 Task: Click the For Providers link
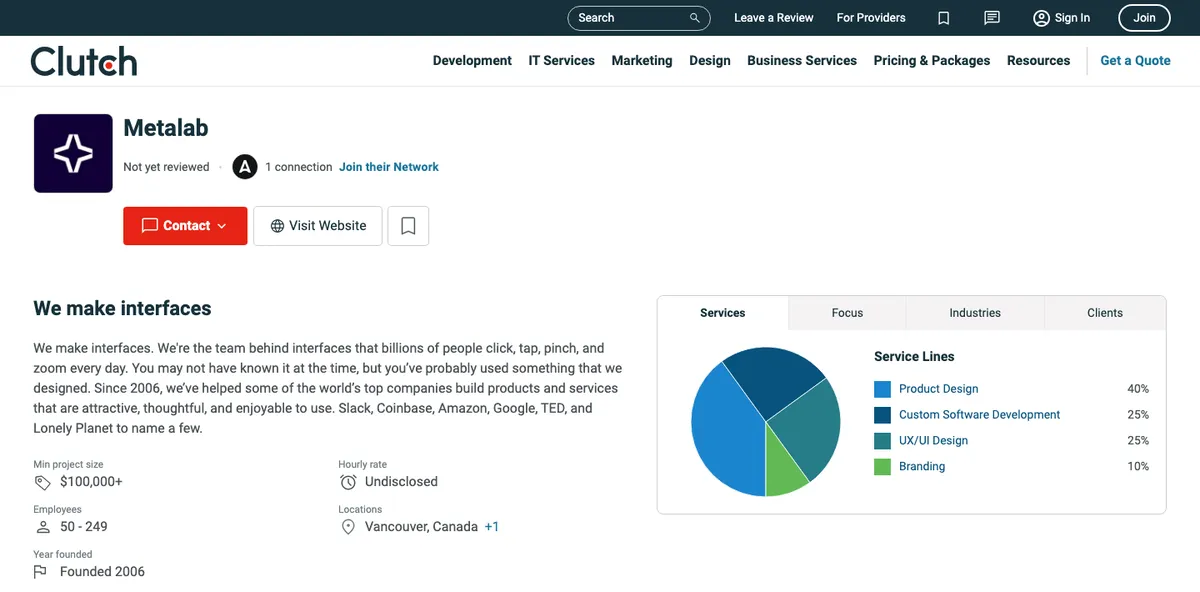871,18
